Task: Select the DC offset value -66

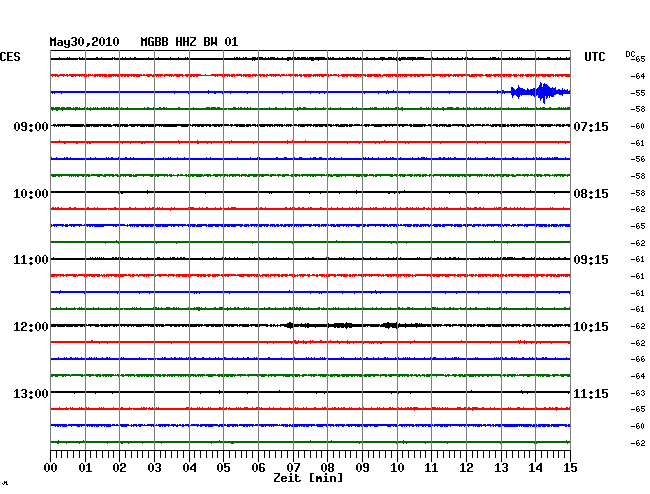Action: (638, 359)
